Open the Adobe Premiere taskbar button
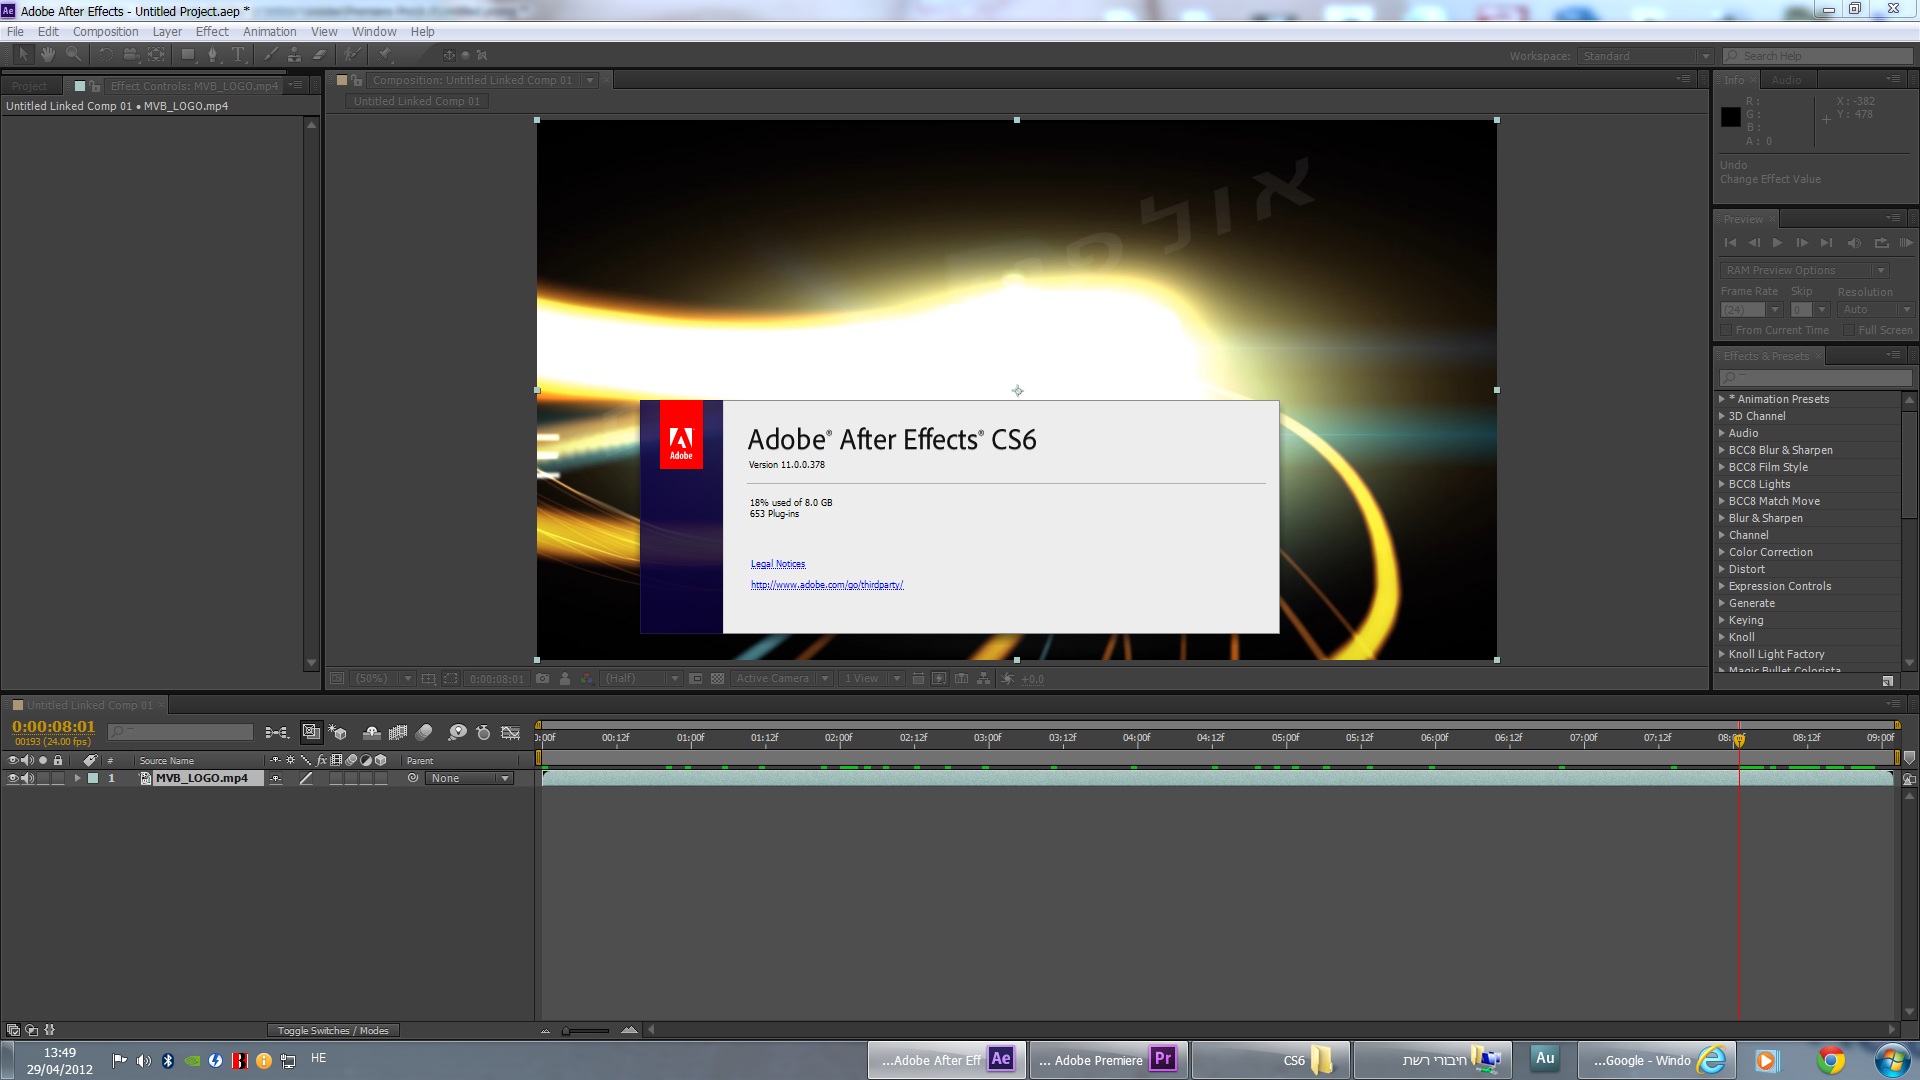The width and height of the screenshot is (1920, 1080). 1108,1060
